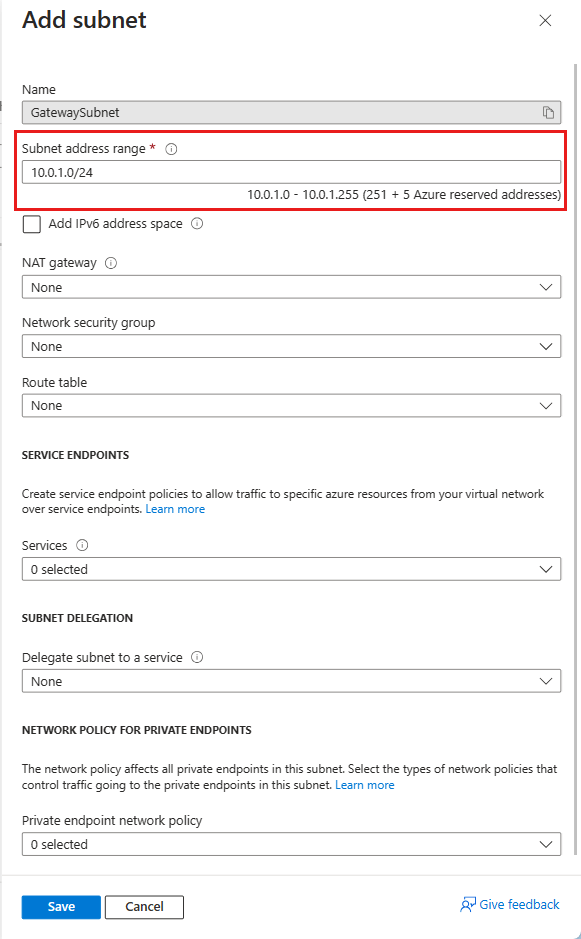
Task: Open the Give feedback link
Action: click(510, 904)
